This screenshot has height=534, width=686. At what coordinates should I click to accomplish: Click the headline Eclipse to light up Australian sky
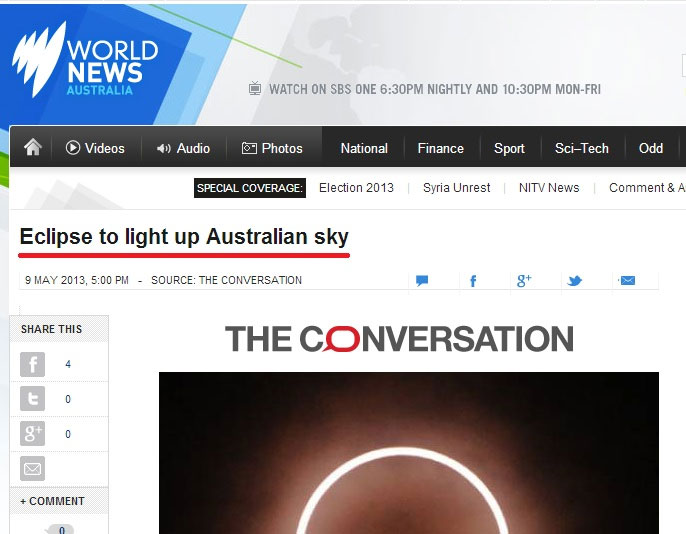point(184,237)
